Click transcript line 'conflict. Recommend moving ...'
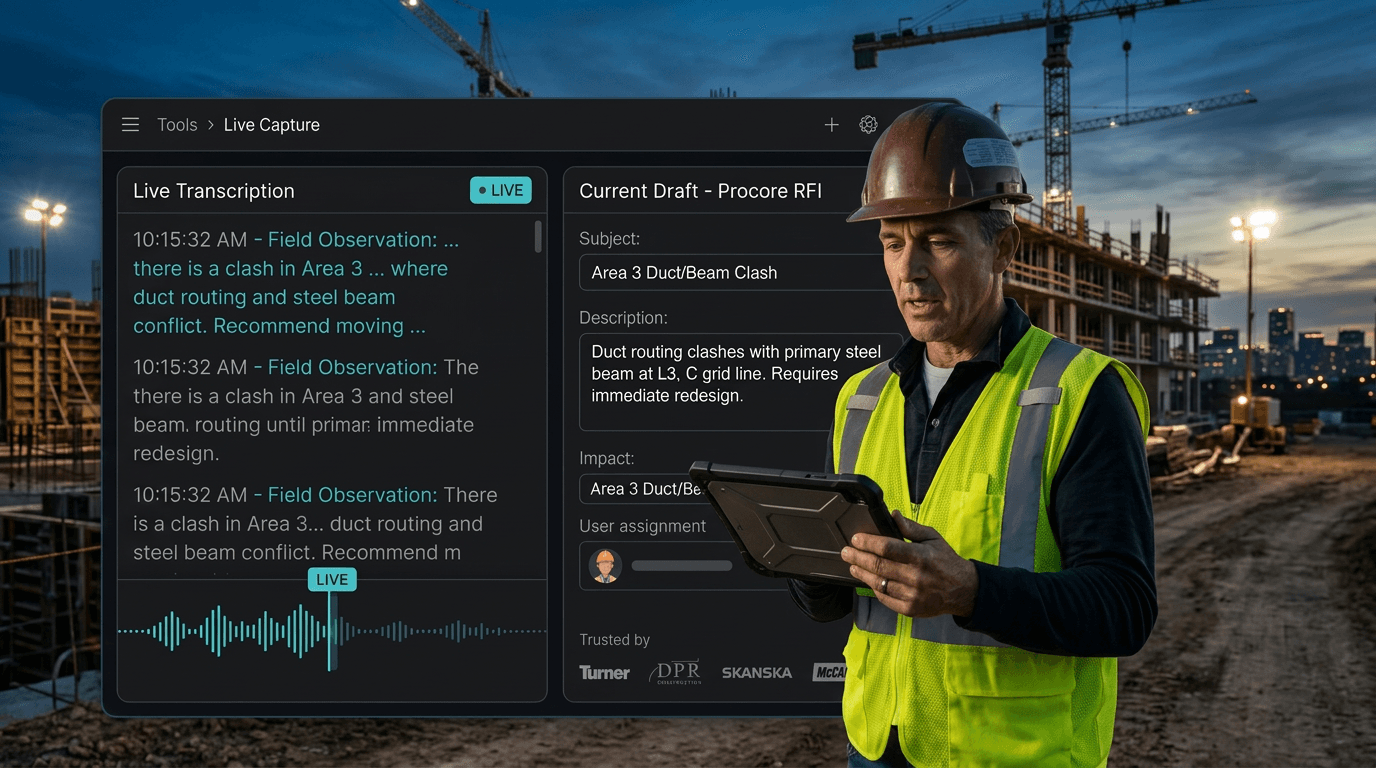This screenshot has height=768, width=1376. click(x=280, y=326)
